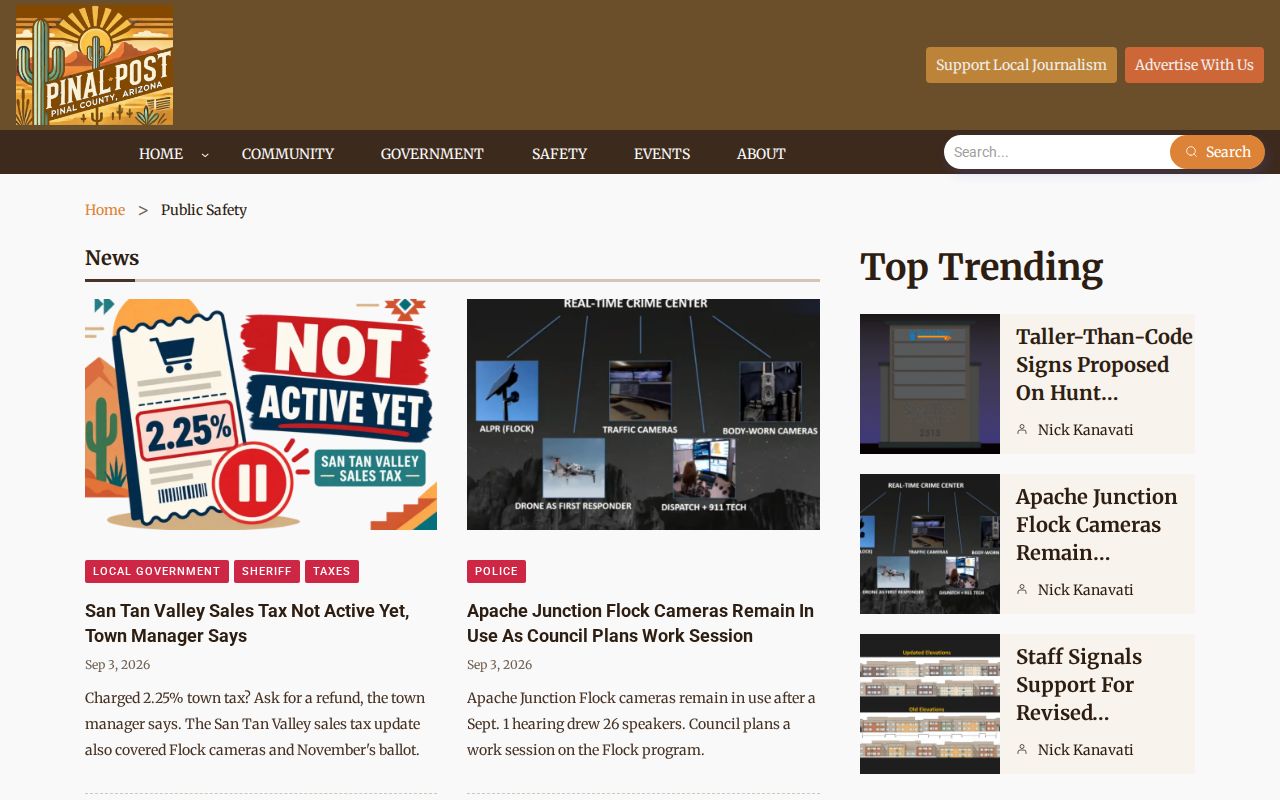Viewport: 1280px width, 800px height.
Task: Click the magnifier icon in Search button
Action: click(x=1191, y=152)
